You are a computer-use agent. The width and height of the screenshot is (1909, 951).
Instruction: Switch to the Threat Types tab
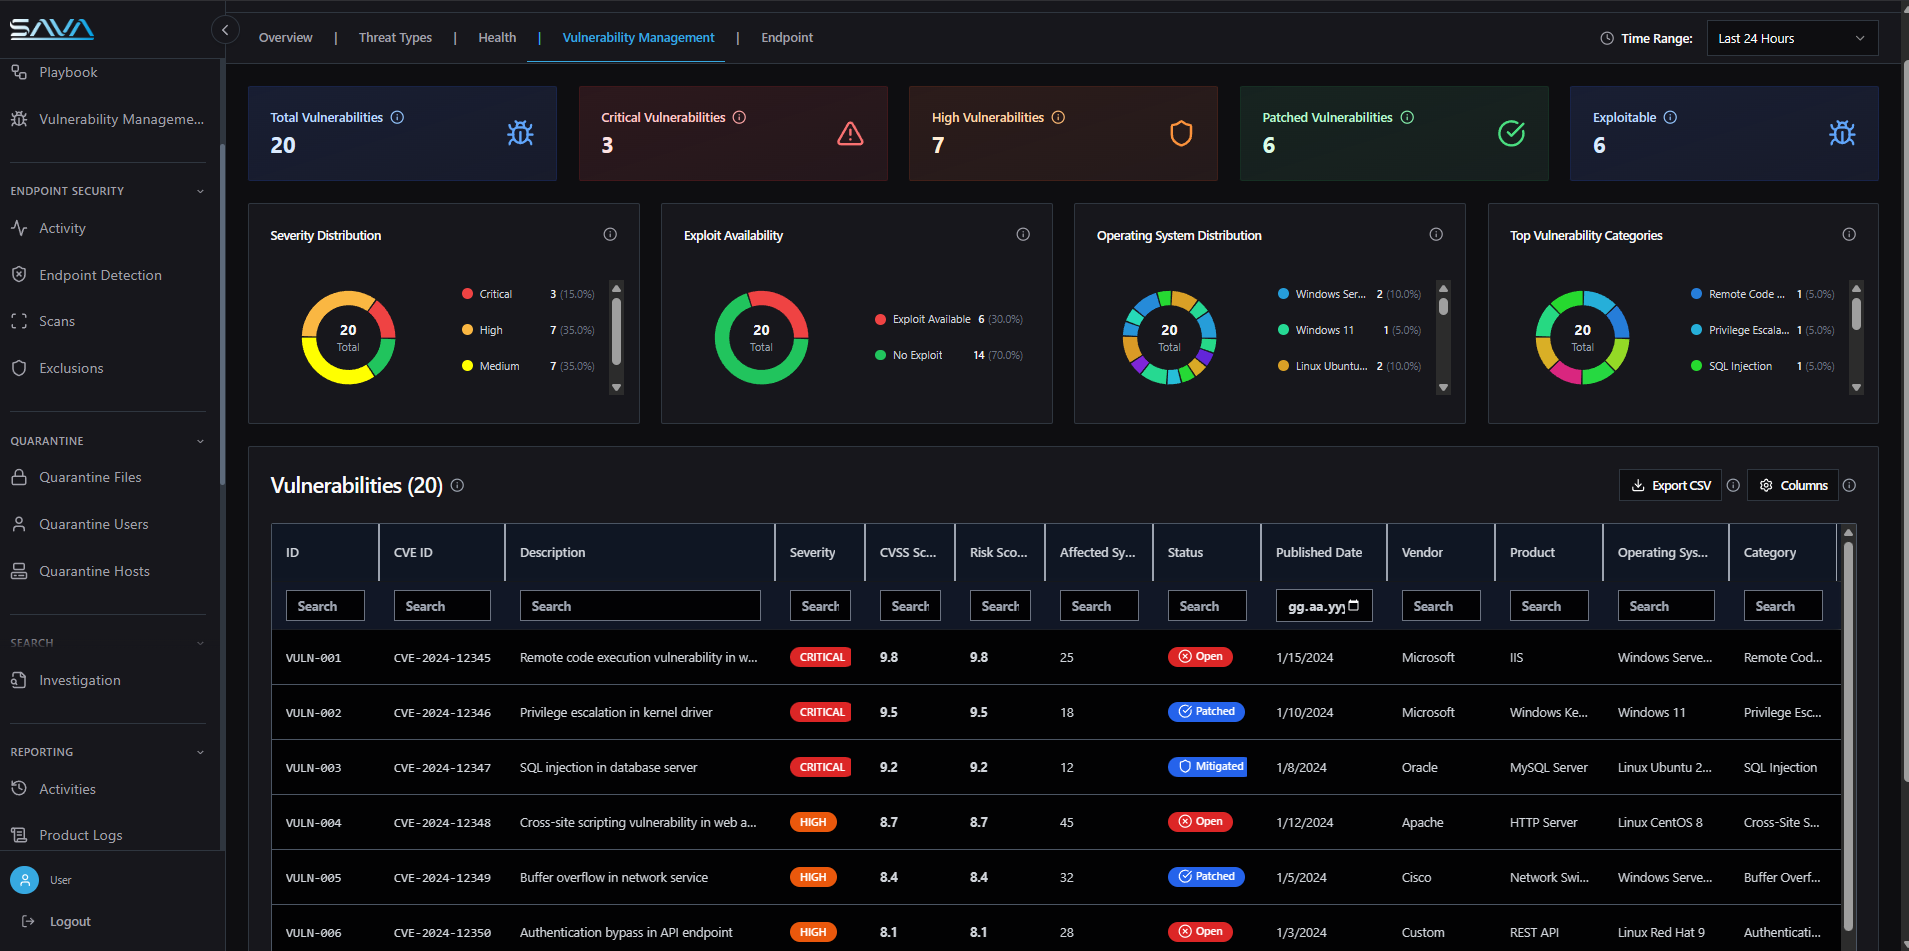pos(395,38)
